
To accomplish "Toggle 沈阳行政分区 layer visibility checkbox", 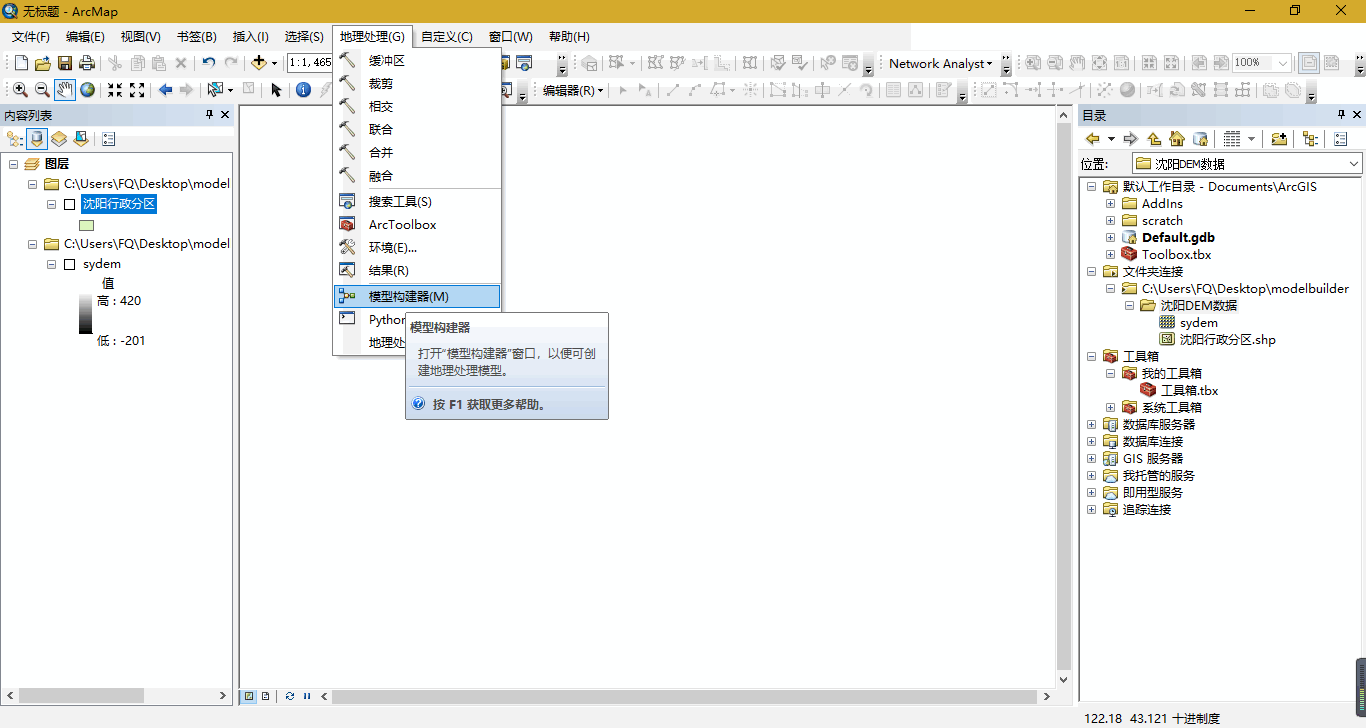I will click(69, 204).
